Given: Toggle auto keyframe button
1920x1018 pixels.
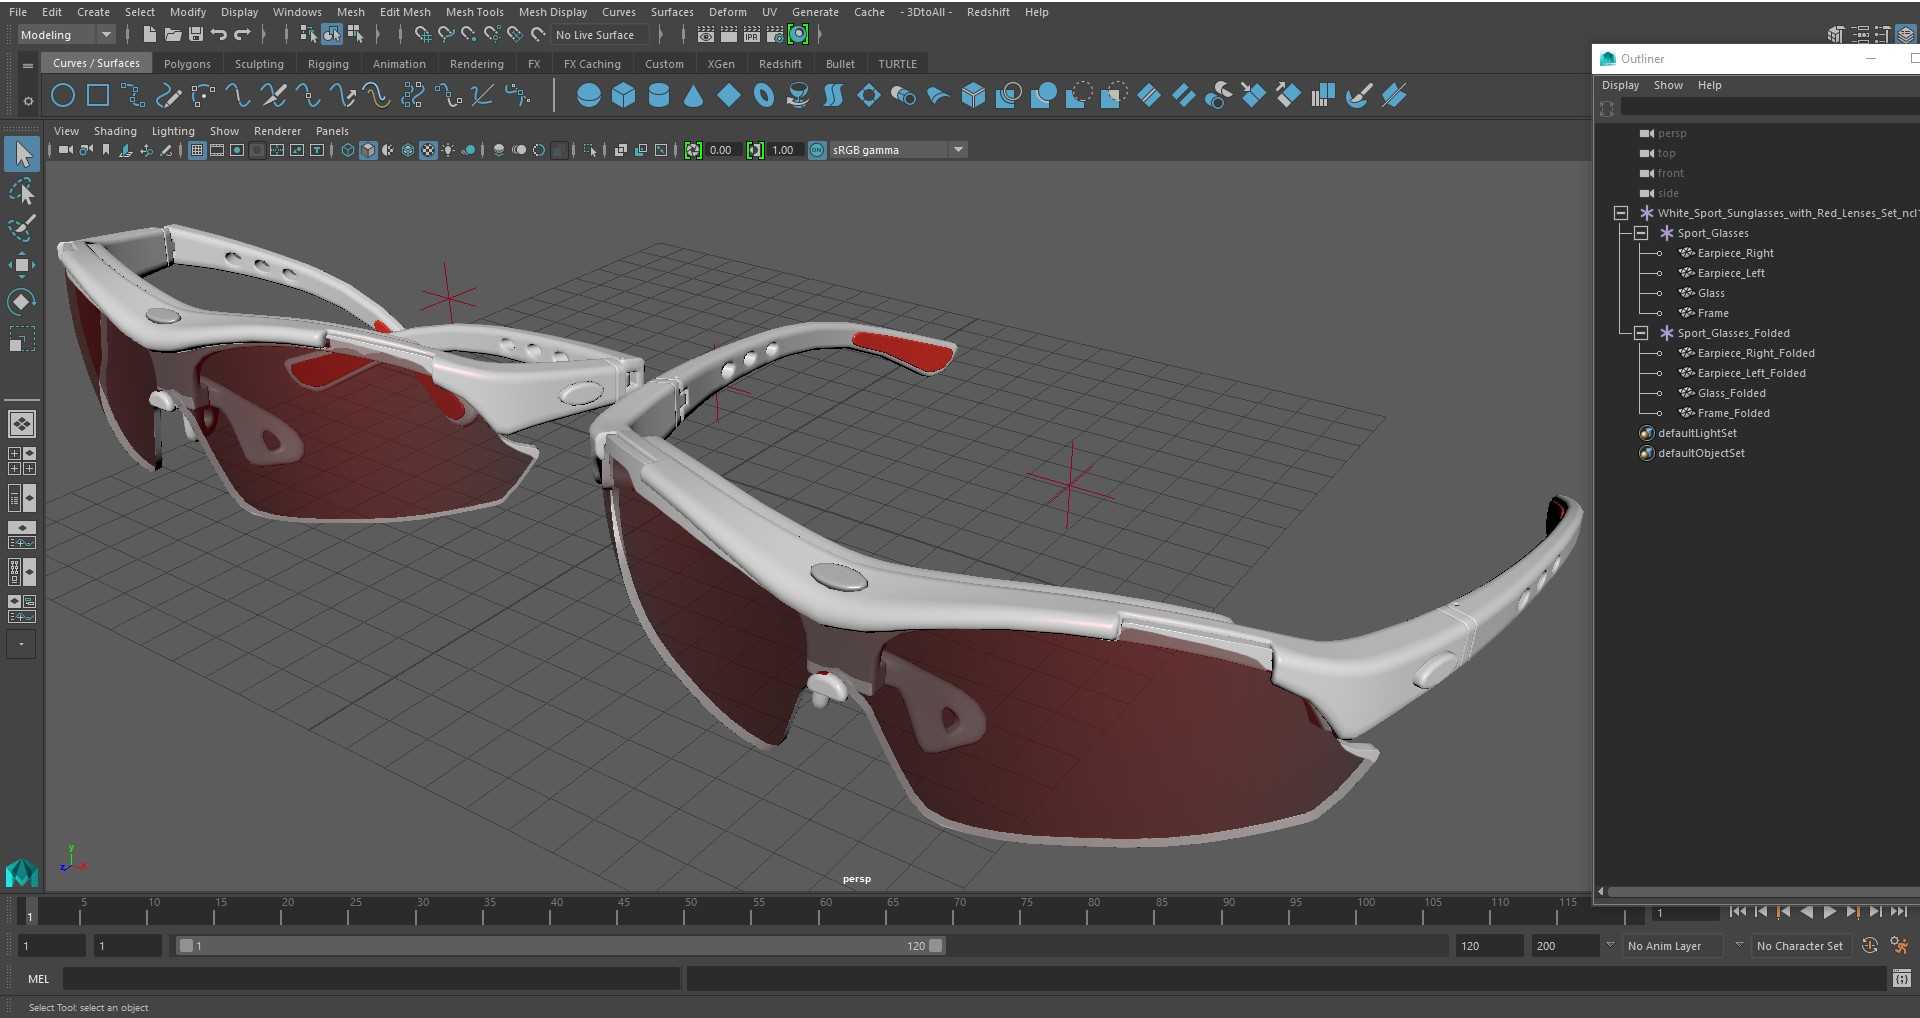Looking at the screenshot, I should click(1869, 946).
